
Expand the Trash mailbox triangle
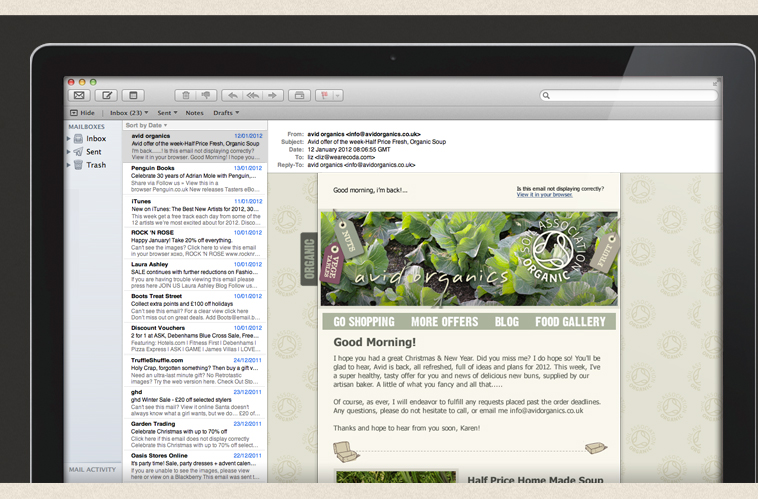[x=69, y=165]
